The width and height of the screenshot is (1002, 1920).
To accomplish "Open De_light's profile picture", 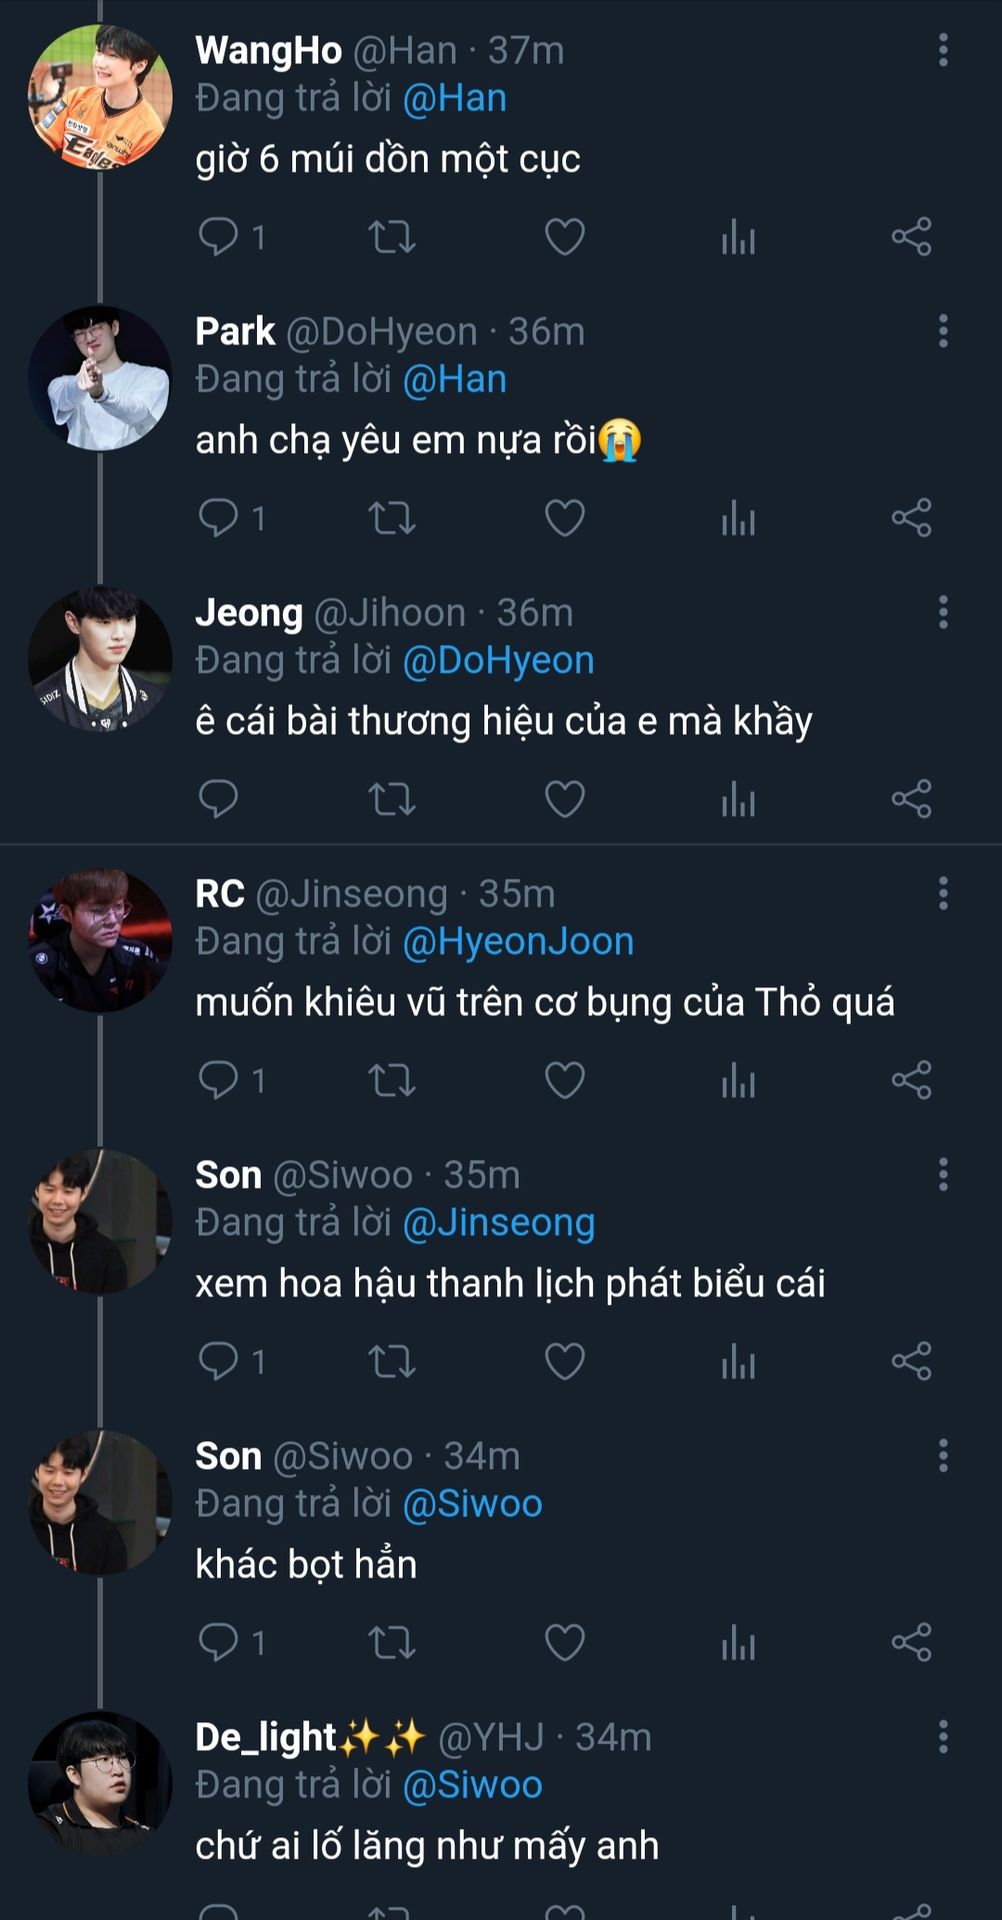I will point(100,1783).
